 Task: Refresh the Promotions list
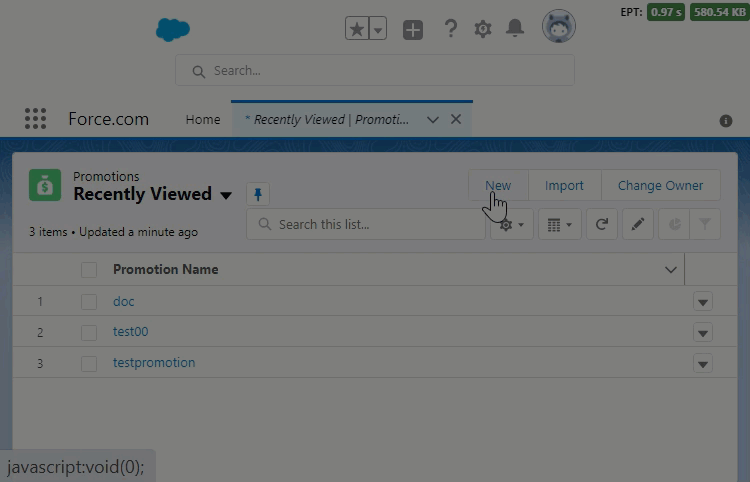coord(601,225)
